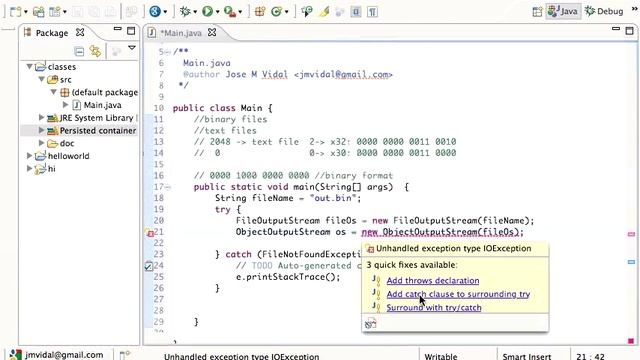The height and width of the screenshot is (360, 640).
Task: Toggle fold on the line 5 comment
Action: [168, 52]
